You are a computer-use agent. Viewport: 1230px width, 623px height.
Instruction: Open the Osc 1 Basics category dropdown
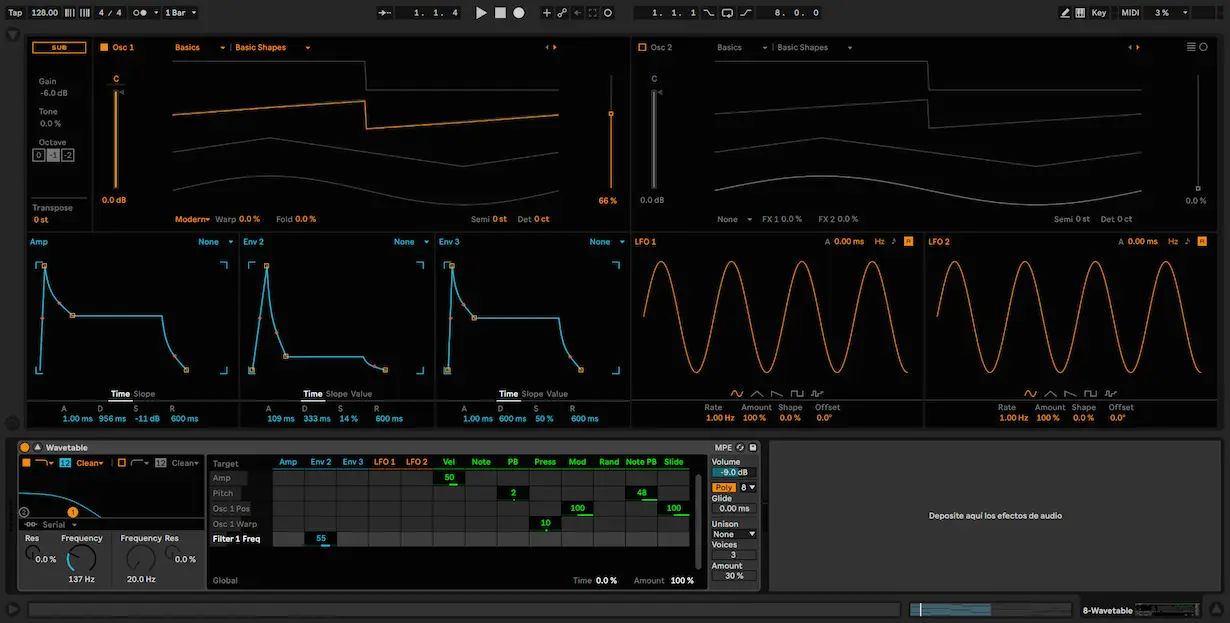click(x=201, y=47)
